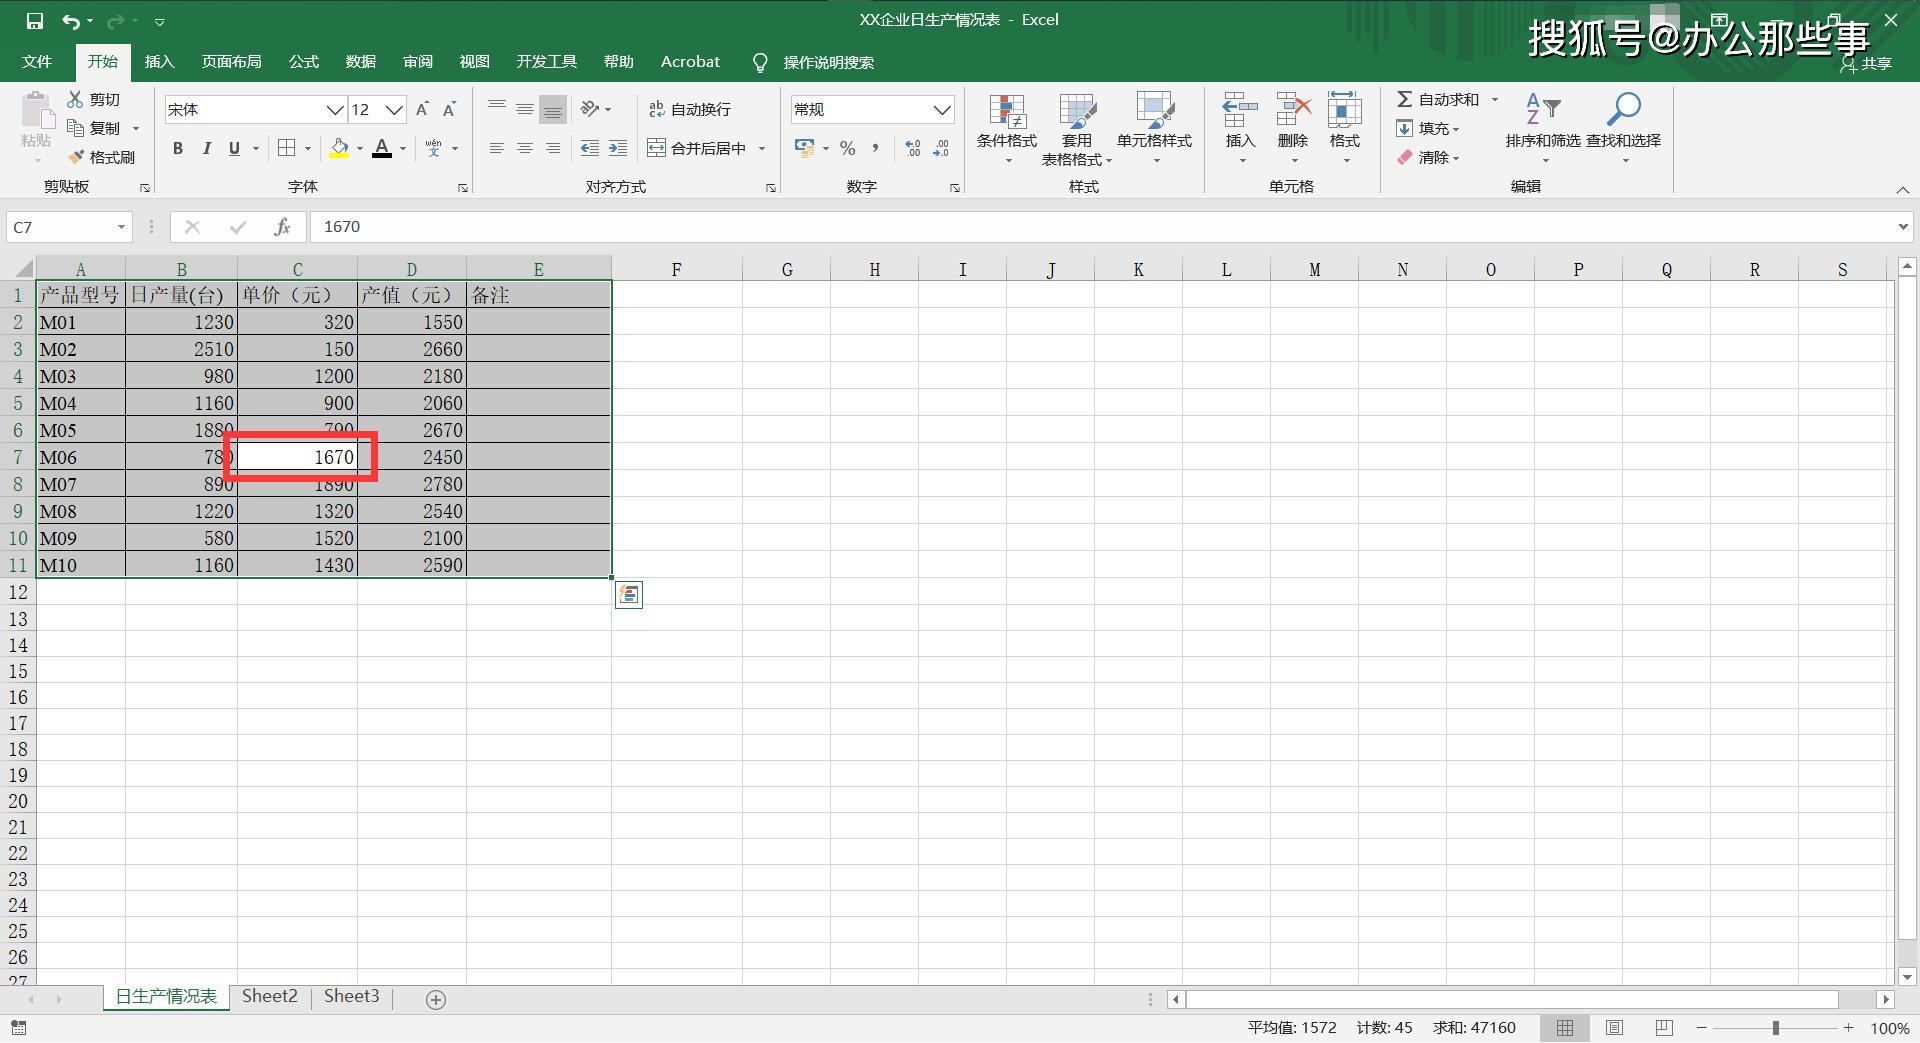Toggle Italic formatting
1920x1043 pixels.
pos(206,148)
